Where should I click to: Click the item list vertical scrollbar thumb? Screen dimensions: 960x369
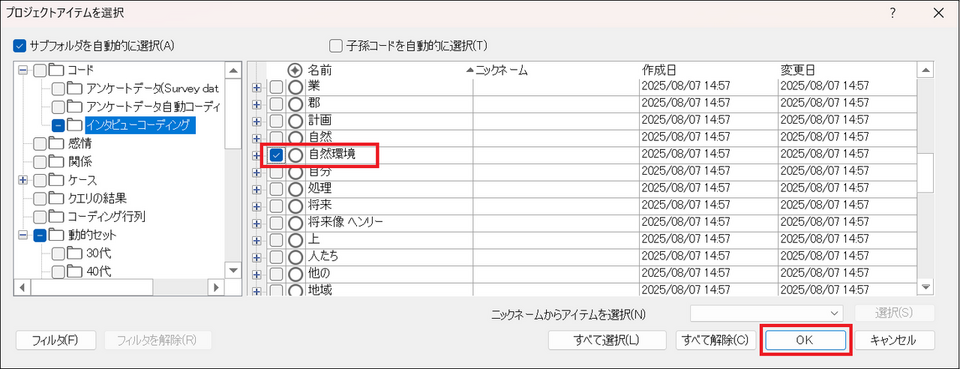tap(925, 173)
